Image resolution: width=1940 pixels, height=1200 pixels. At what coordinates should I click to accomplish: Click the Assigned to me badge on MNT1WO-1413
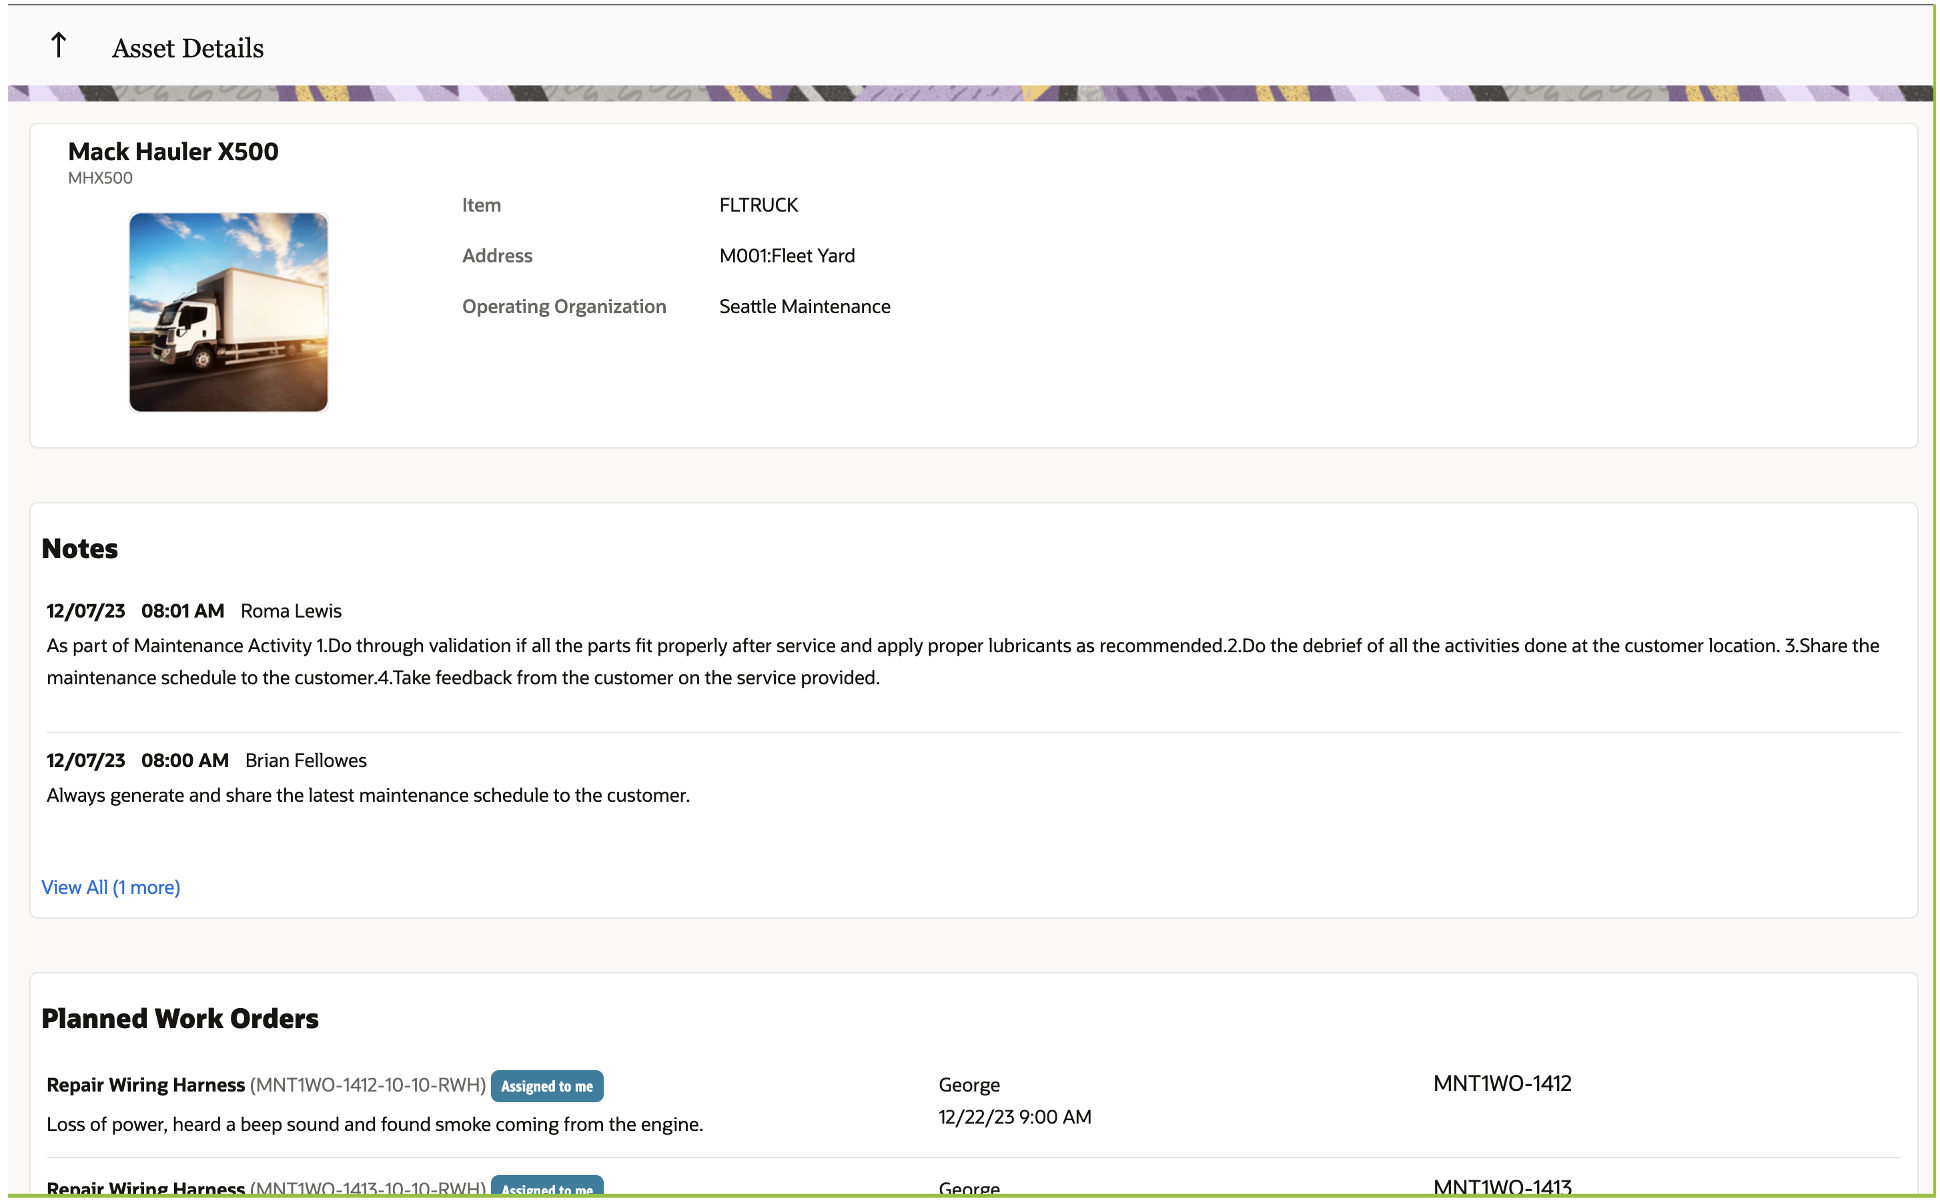547,1188
